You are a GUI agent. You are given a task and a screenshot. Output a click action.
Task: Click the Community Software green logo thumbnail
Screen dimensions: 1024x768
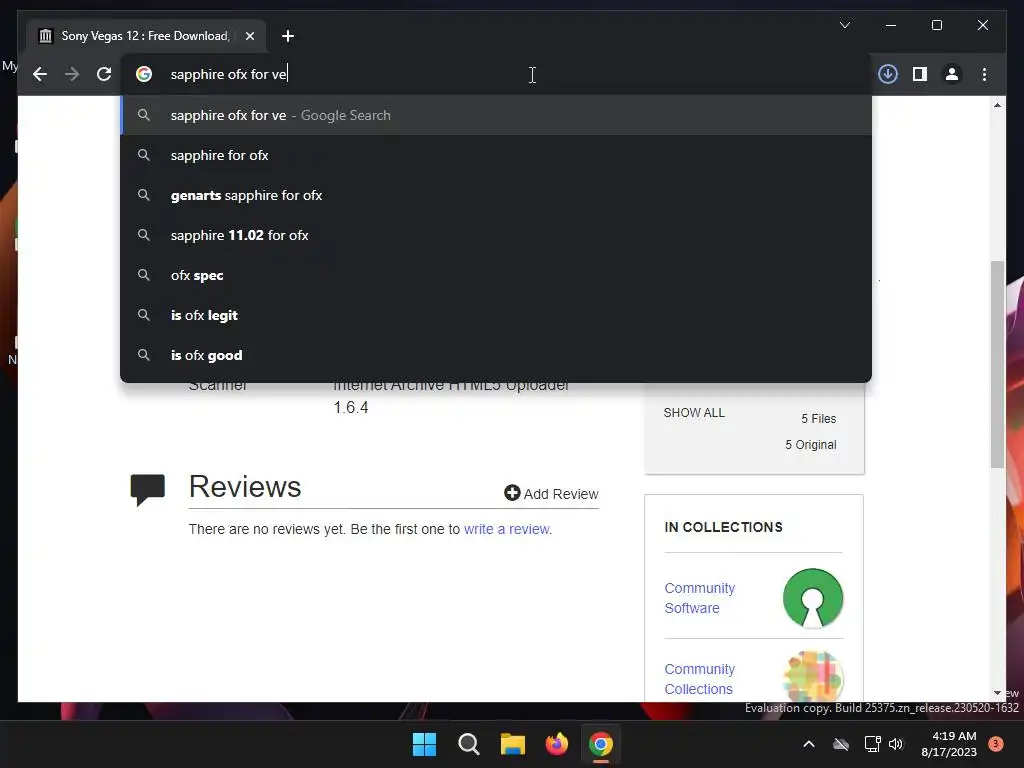tap(813, 598)
